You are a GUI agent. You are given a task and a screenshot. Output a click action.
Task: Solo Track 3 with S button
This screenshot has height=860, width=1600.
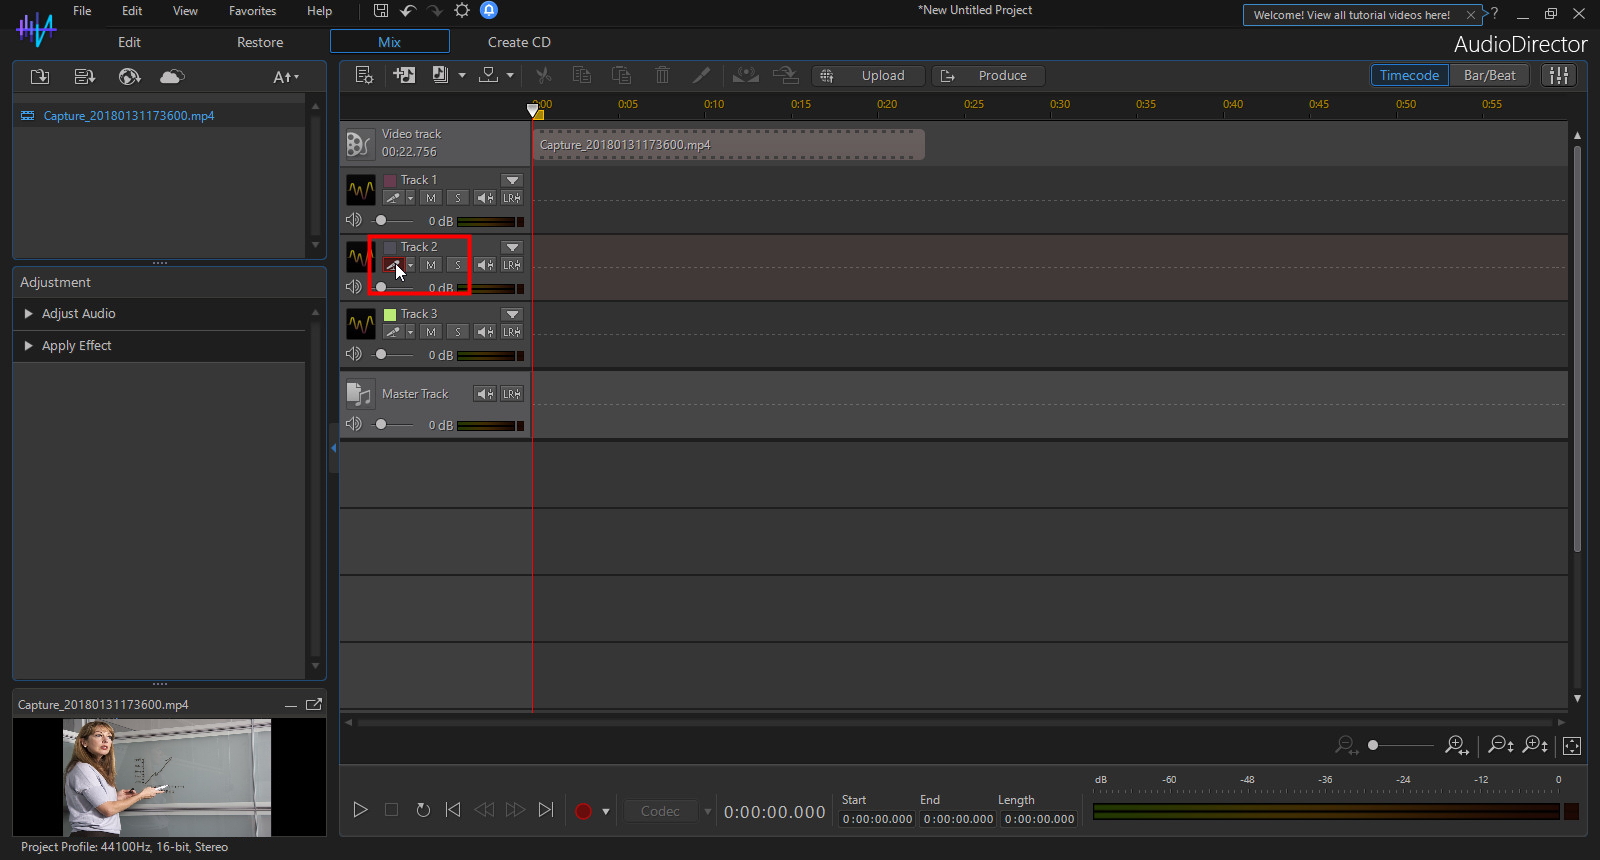click(457, 332)
